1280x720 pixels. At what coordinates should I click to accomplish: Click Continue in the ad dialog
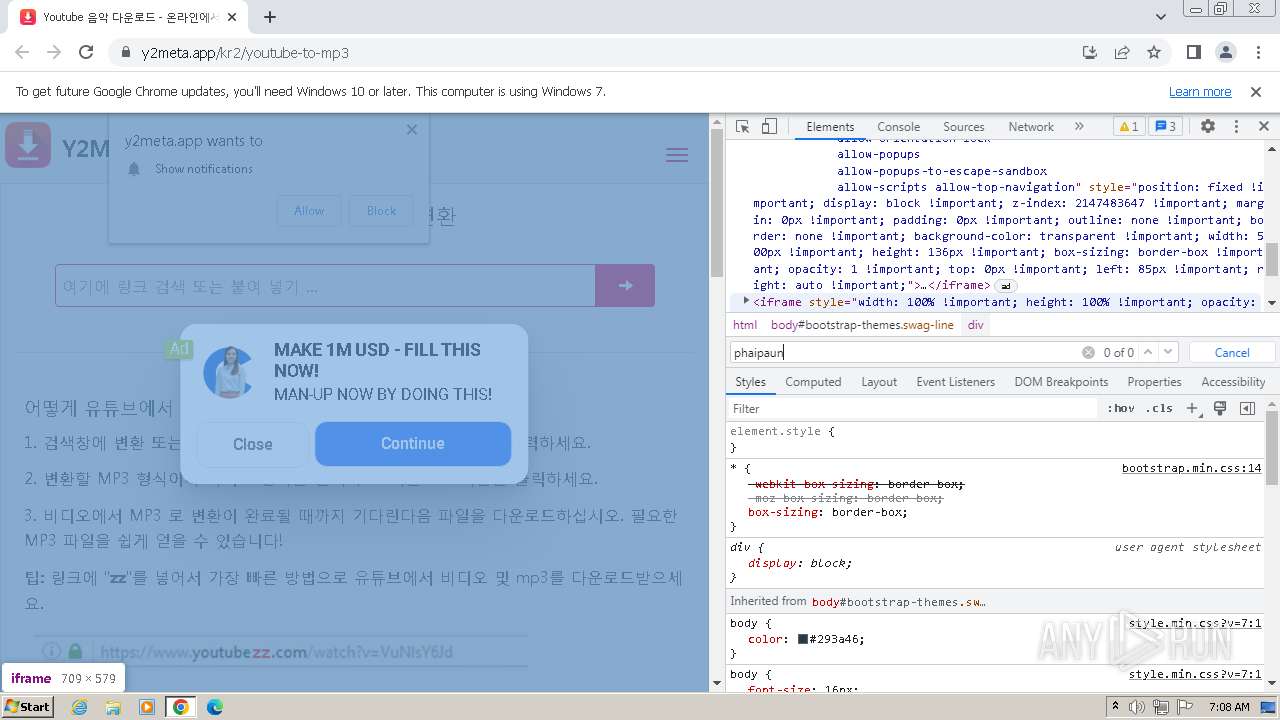[413, 444]
